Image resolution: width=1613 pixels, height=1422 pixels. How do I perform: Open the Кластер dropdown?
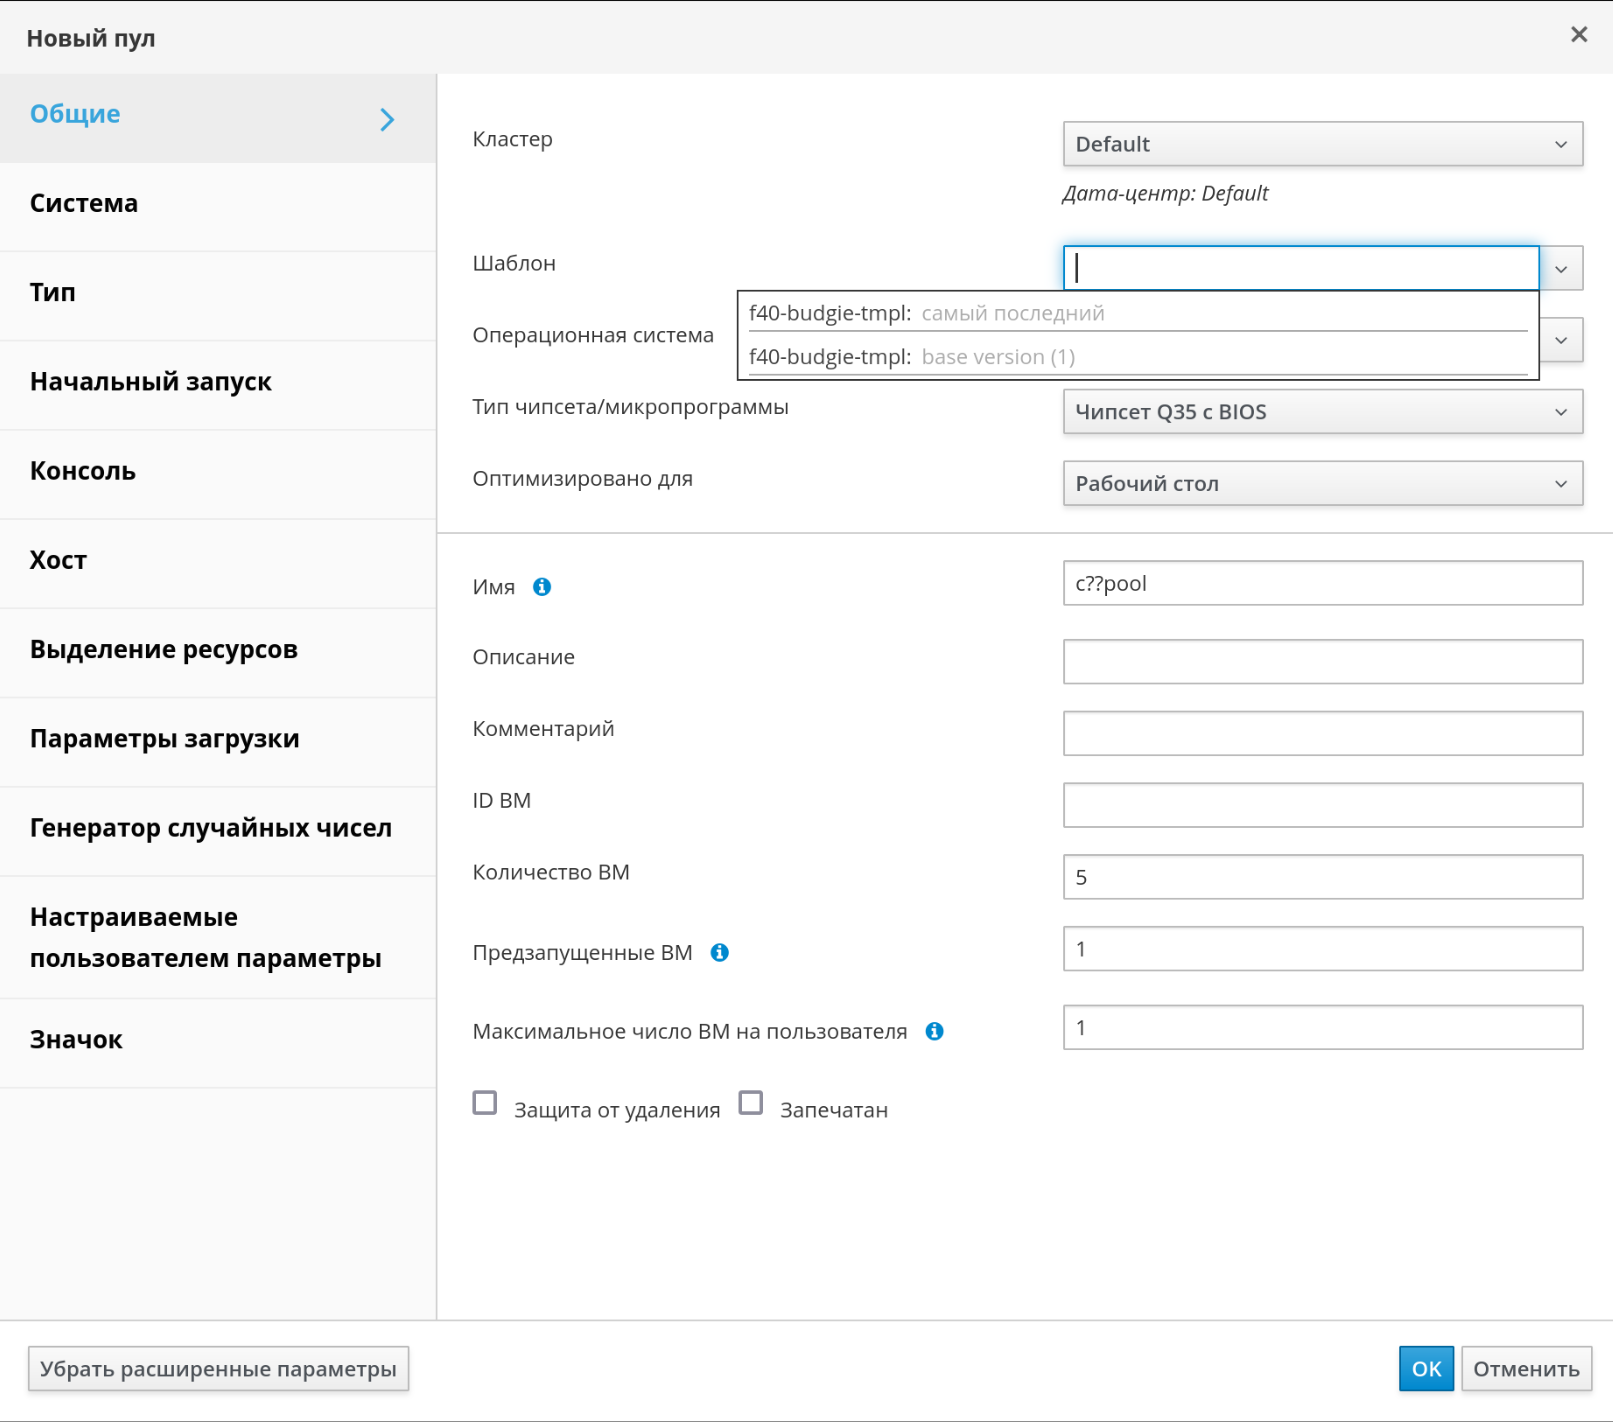pyautogui.click(x=1322, y=144)
